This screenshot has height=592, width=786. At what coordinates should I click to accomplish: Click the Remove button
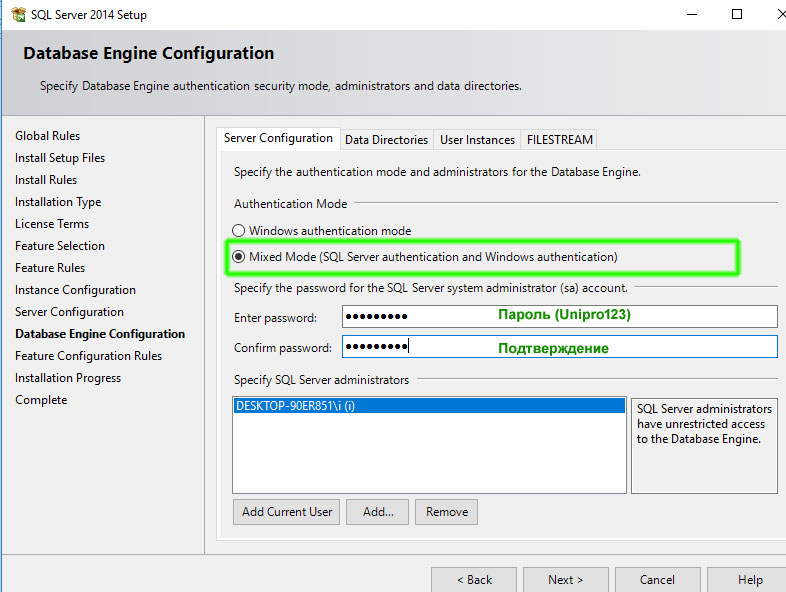446,512
